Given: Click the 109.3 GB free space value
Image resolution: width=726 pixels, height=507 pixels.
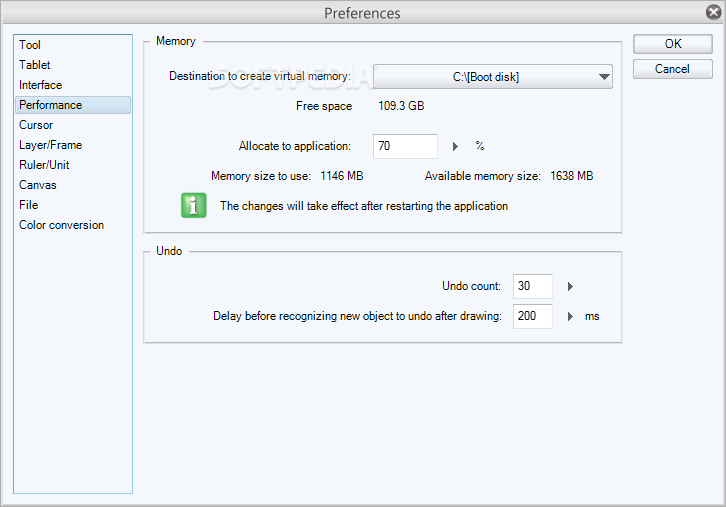Looking at the screenshot, I should click(x=401, y=106).
